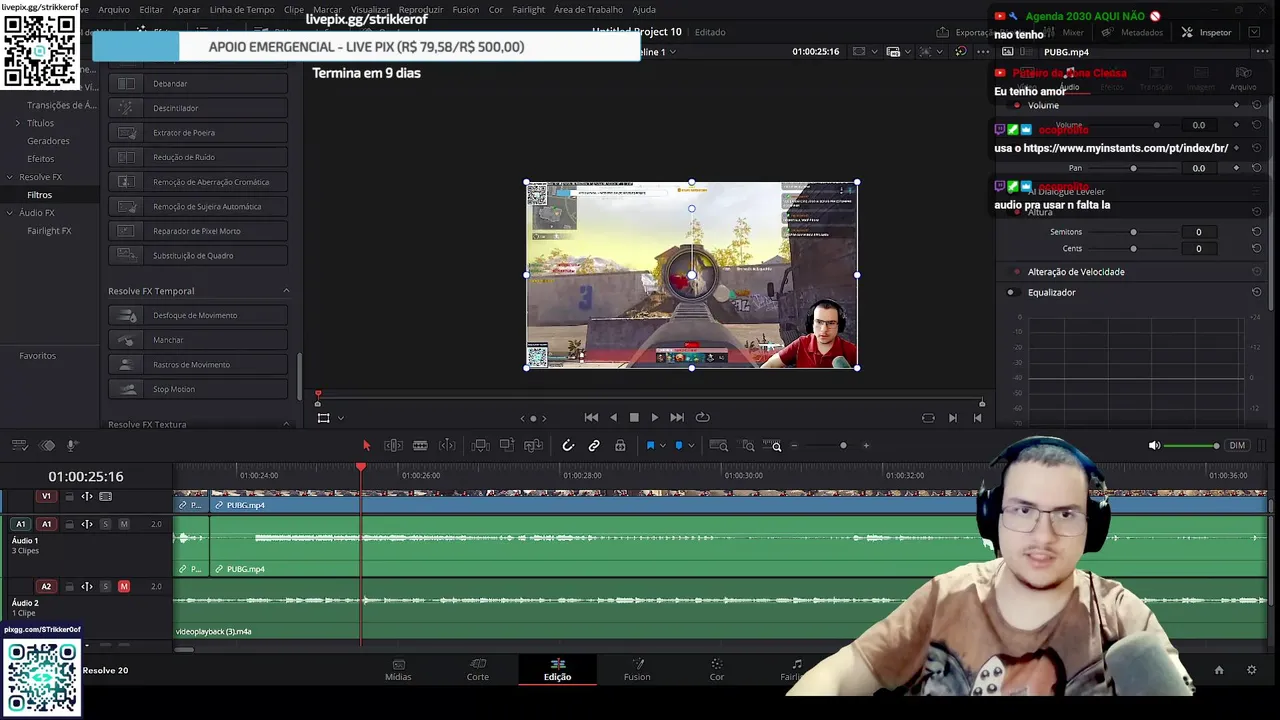
Task: Click the Detail zoom icon
Action: [x=748, y=446]
